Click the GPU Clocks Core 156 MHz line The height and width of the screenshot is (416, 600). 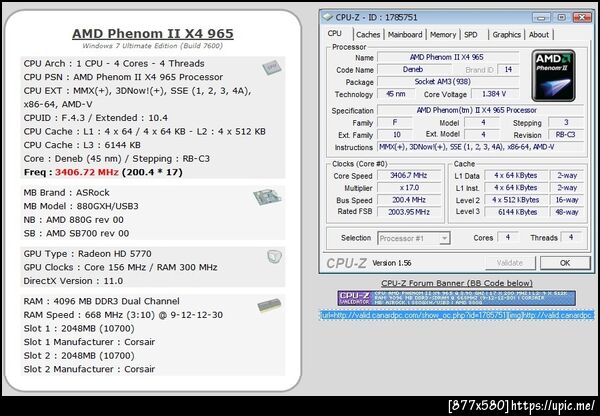pos(121,267)
